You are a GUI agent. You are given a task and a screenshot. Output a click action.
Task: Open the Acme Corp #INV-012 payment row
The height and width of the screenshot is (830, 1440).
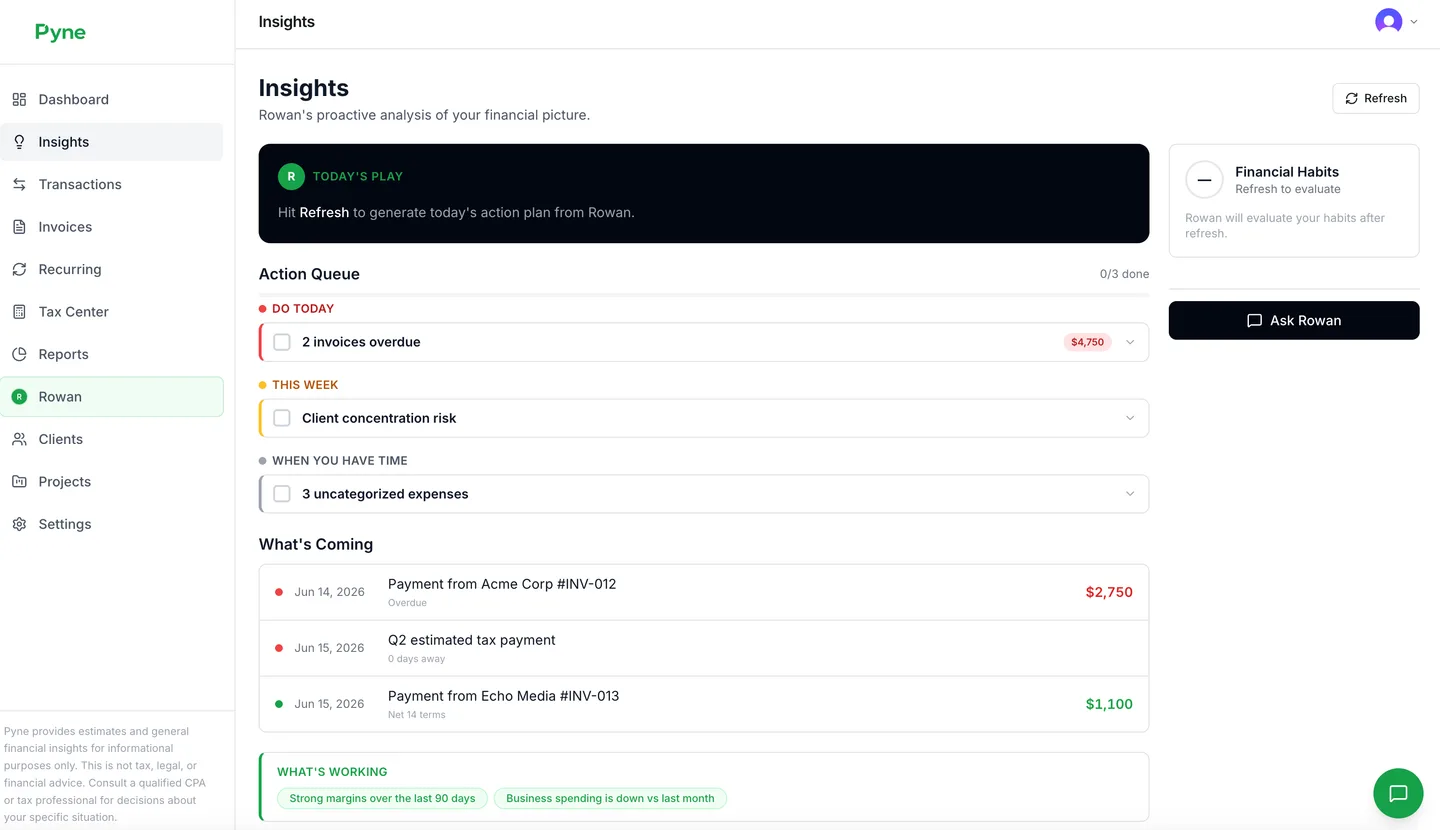click(x=704, y=592)
